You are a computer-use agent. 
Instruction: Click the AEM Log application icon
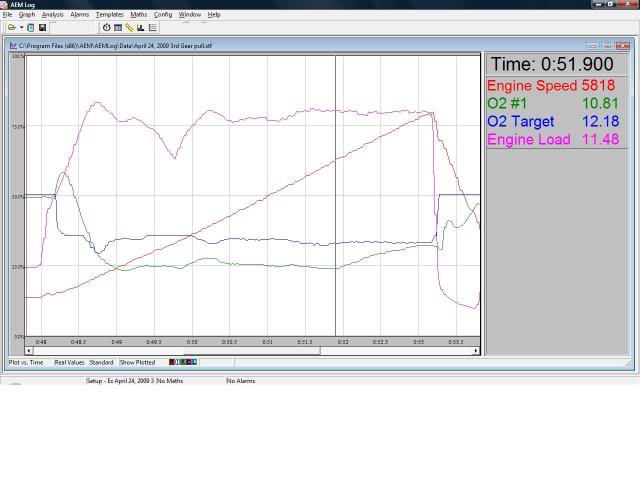pyautogui.click(x=4, y=5)
